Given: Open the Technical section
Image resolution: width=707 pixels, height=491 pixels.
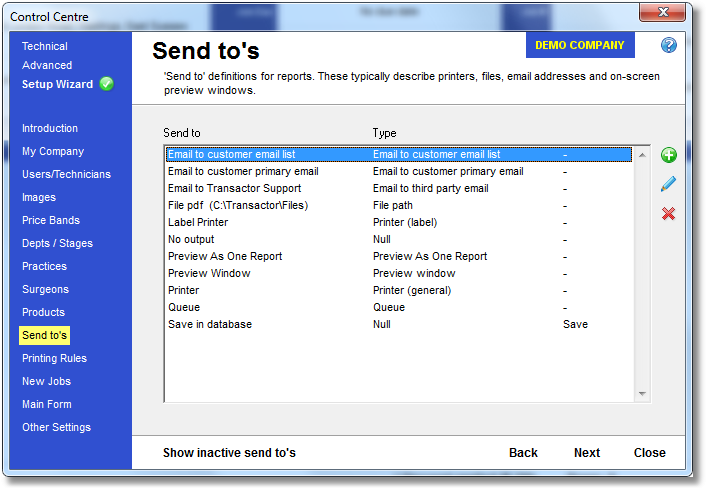Looking at the screenshot, I should (x=45, y=46).
